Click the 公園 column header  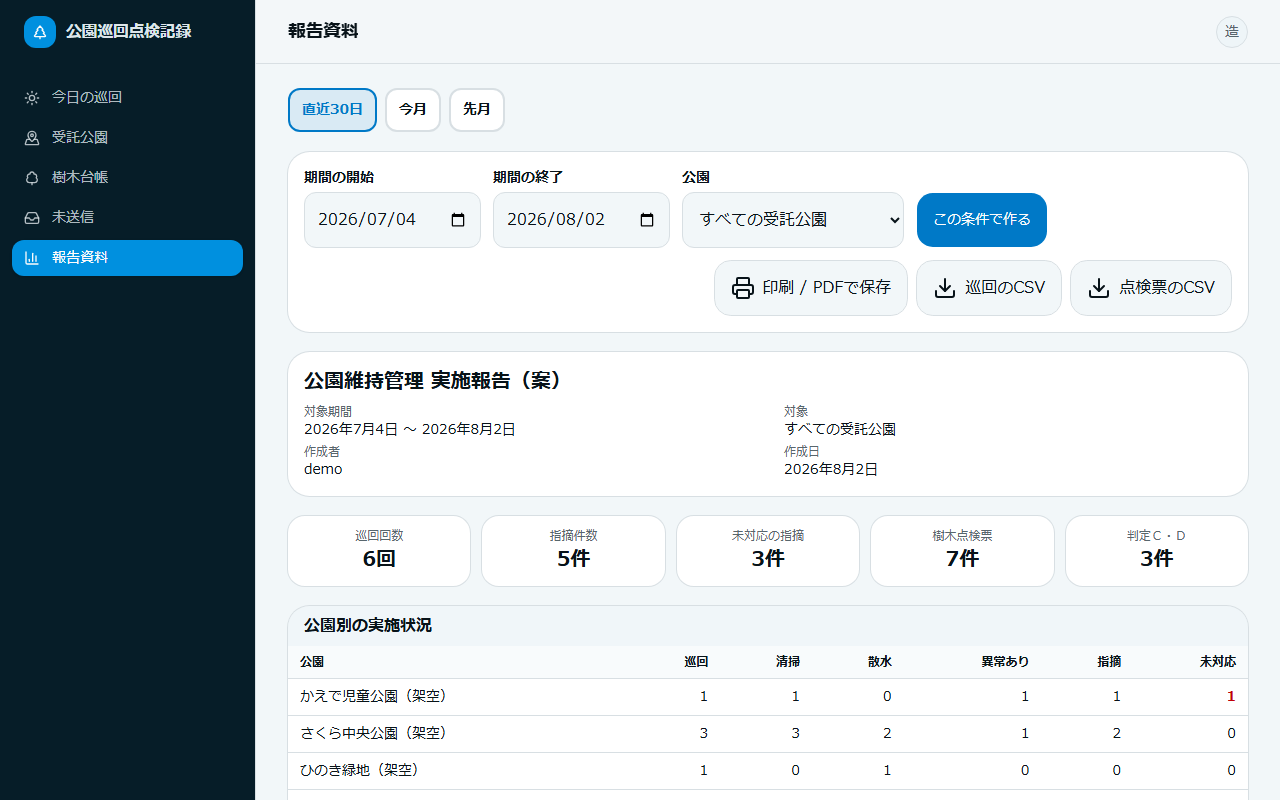(x=312, y=662)
